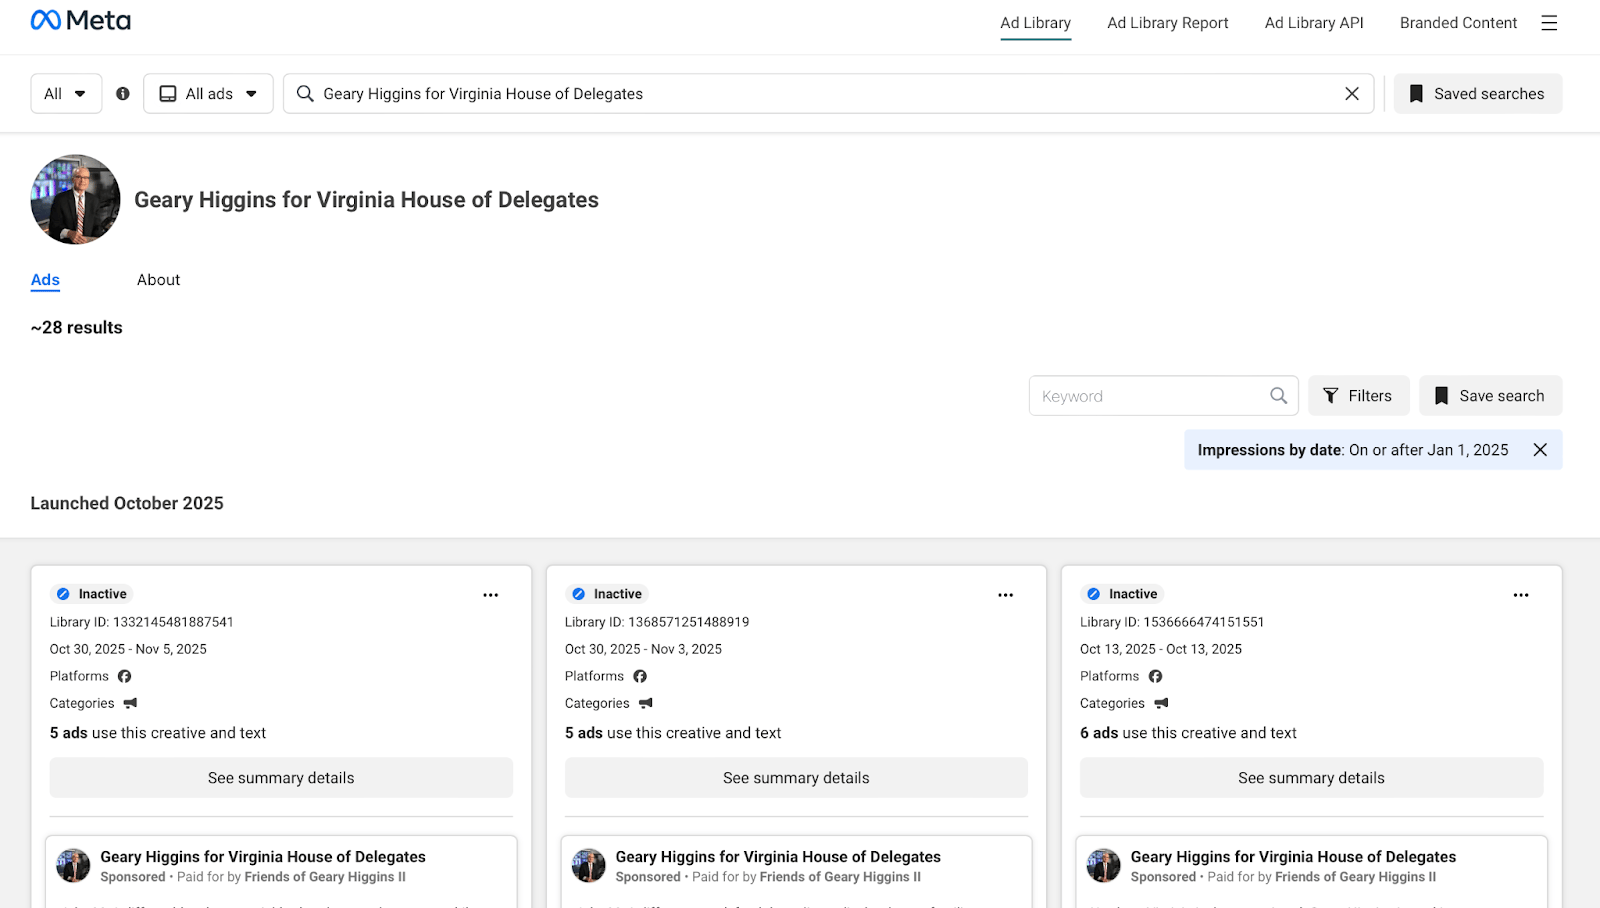Open three-dot menu on first ad card
The width and height of the screenshot is (1600, 908).
coord(490,595)
